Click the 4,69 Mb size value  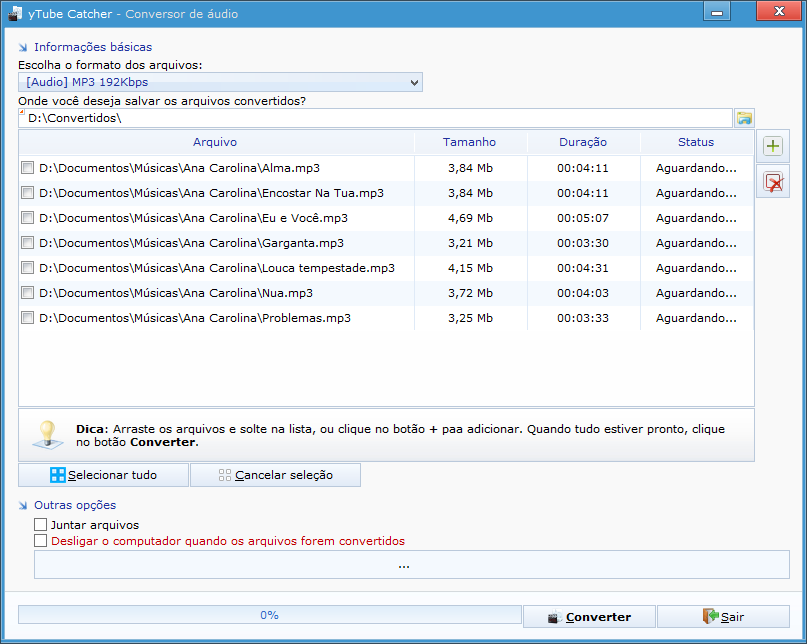[470, 218]
